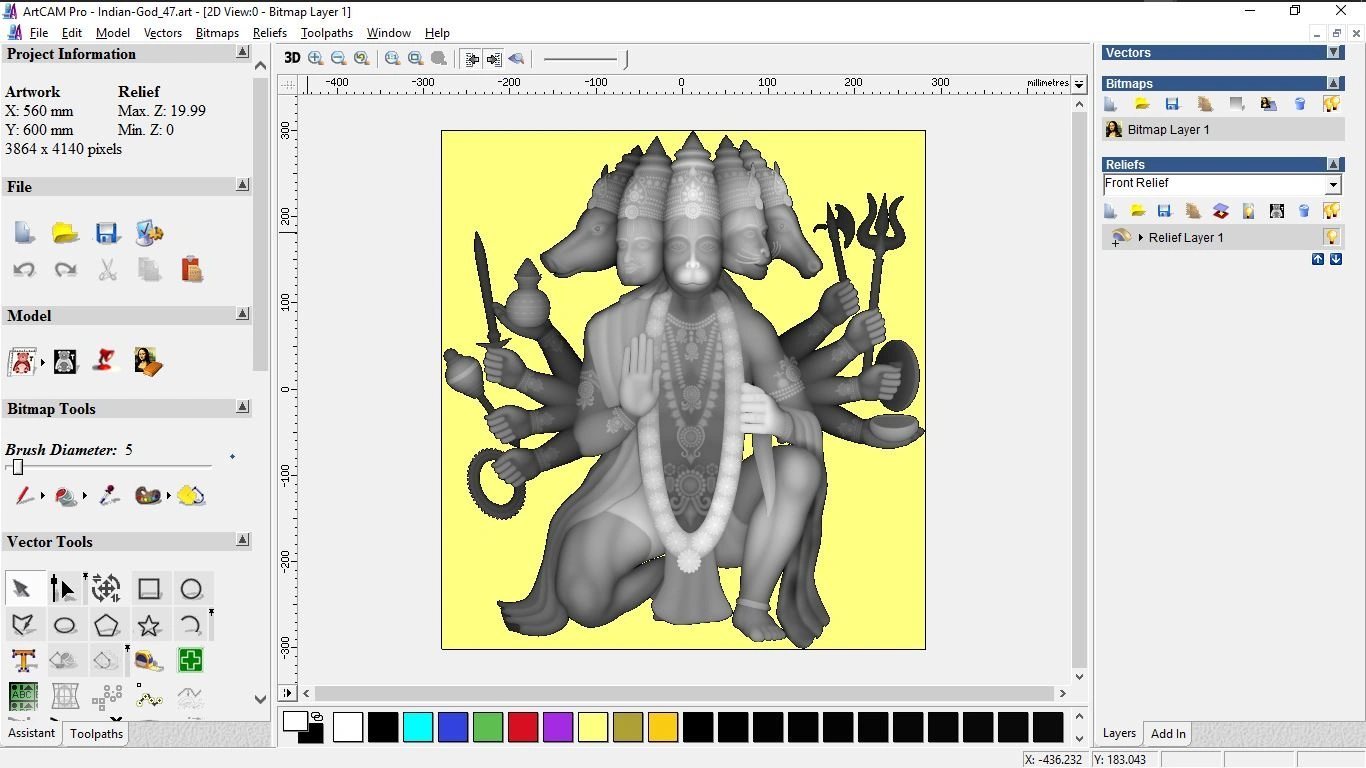Select the Star creation tool

[150, 624]
